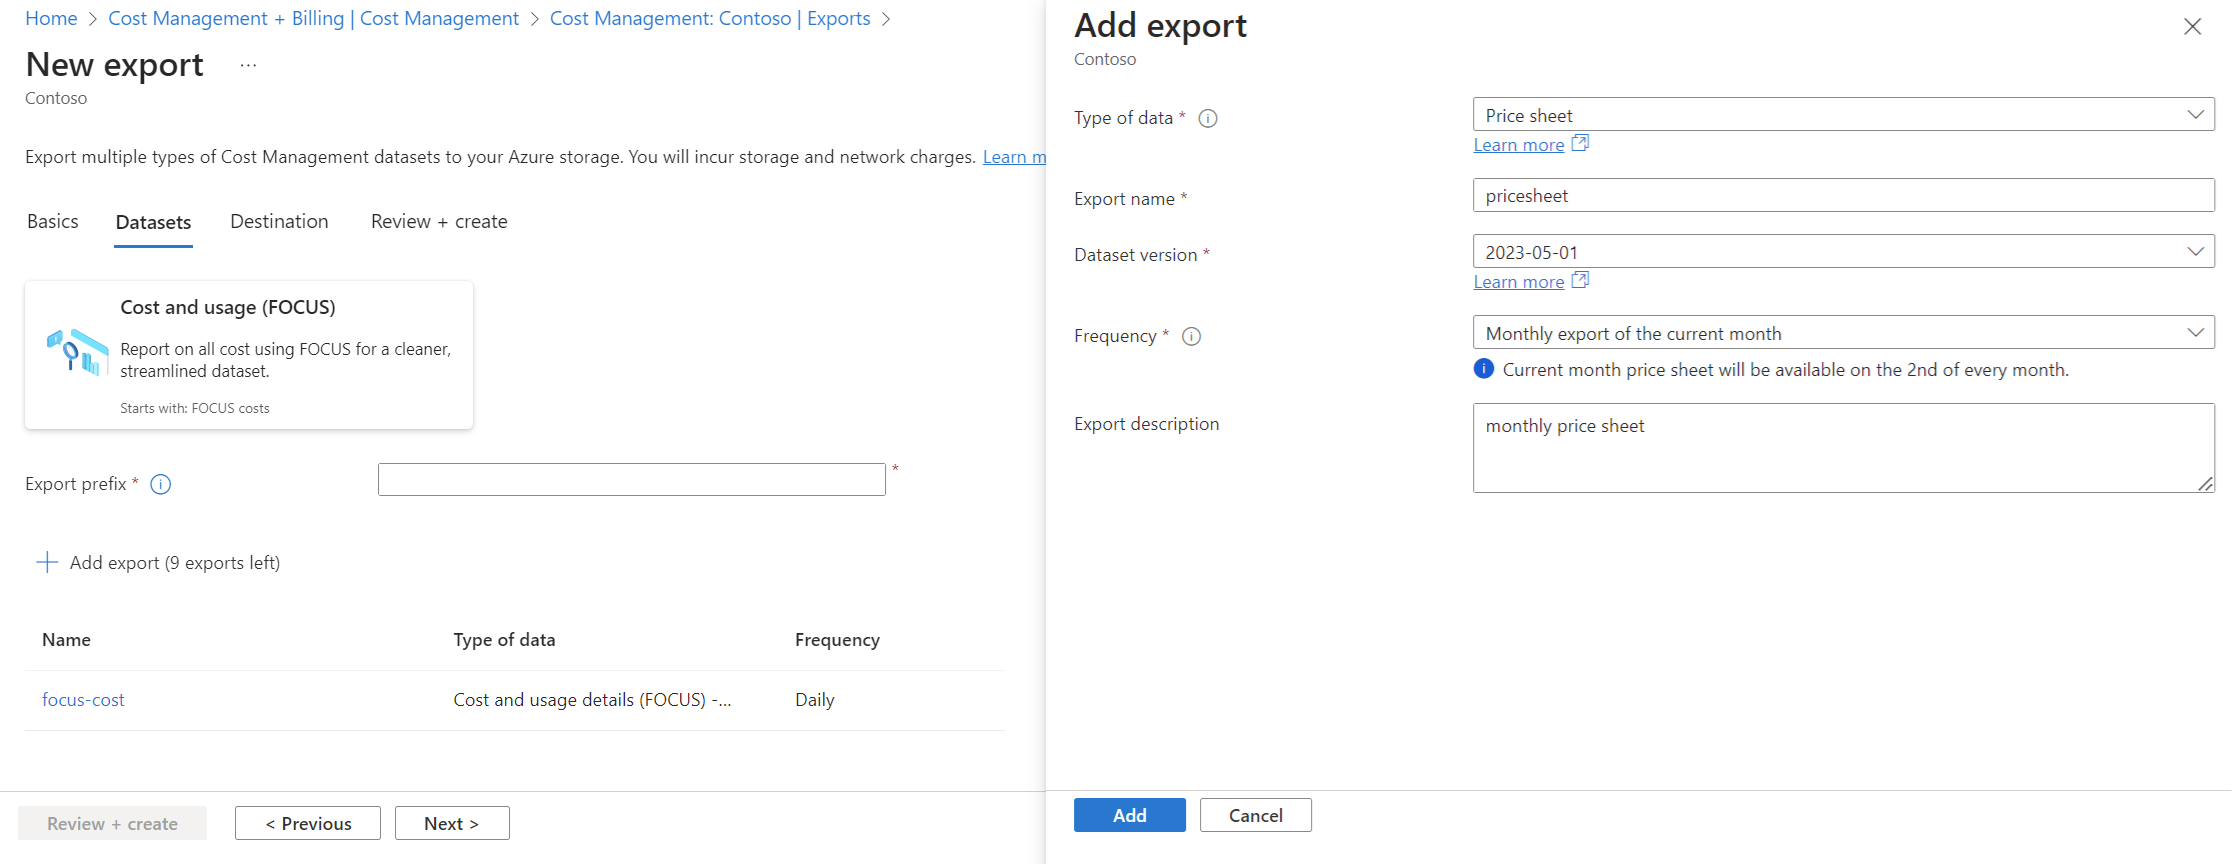The image size is (2232, 864).
Task: Click the info icon next to Type of data
Action: tap(1208, 118)
